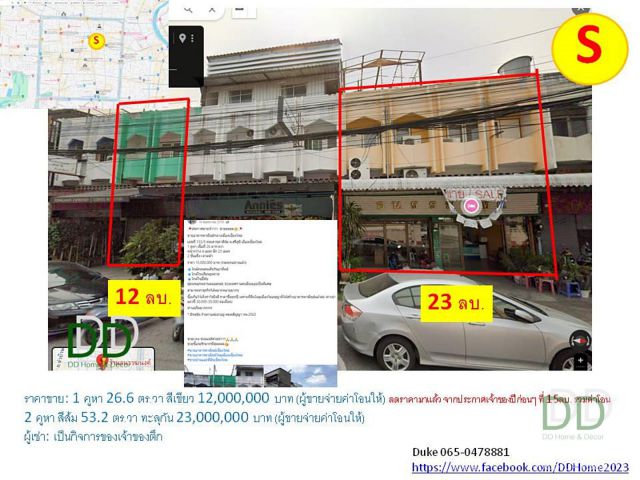Click the yellow "12 ลบ." price label

coord(144,298)
